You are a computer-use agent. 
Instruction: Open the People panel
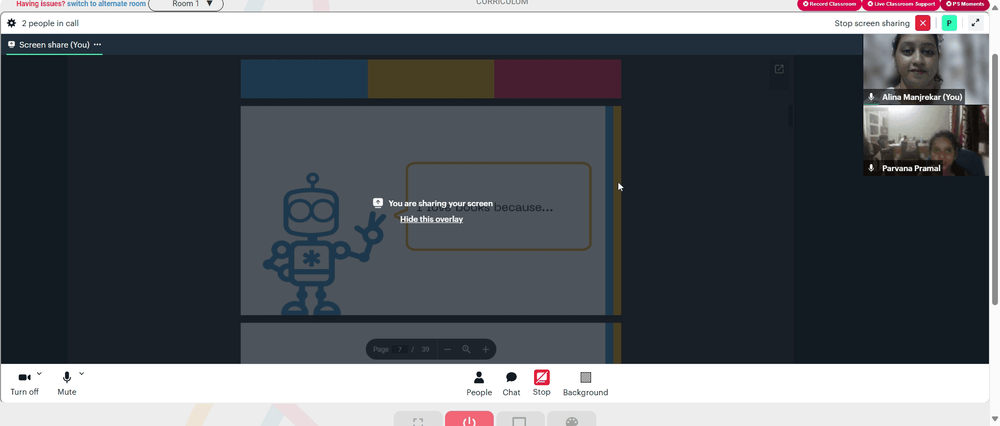479,384
